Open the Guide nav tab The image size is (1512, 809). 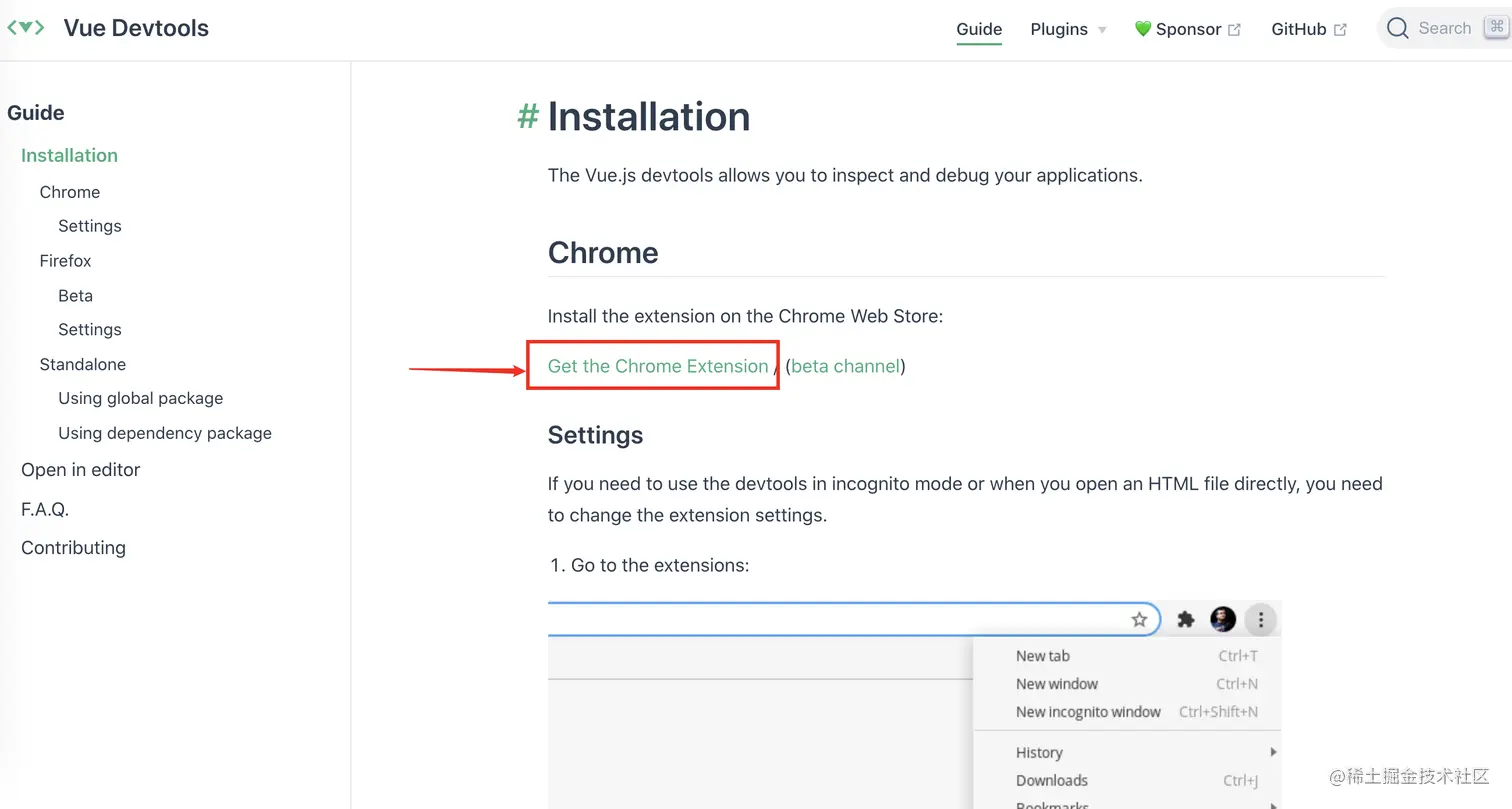tap(979, 29)
